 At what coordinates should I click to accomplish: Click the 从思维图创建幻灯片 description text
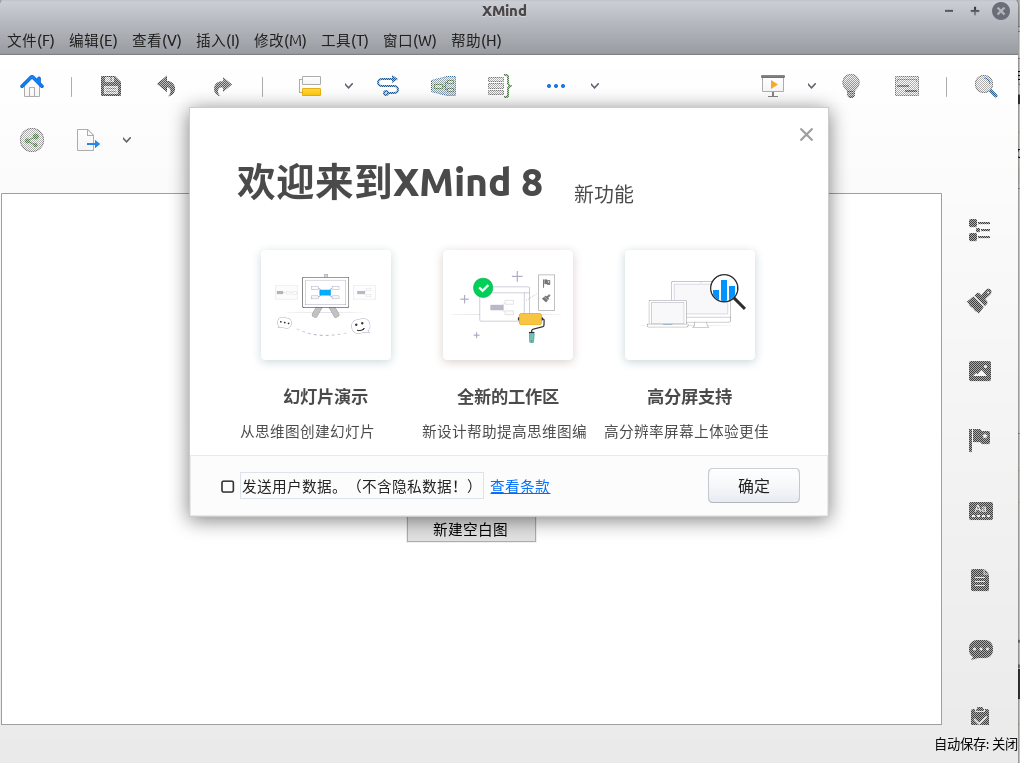click(x=307, y=432)
